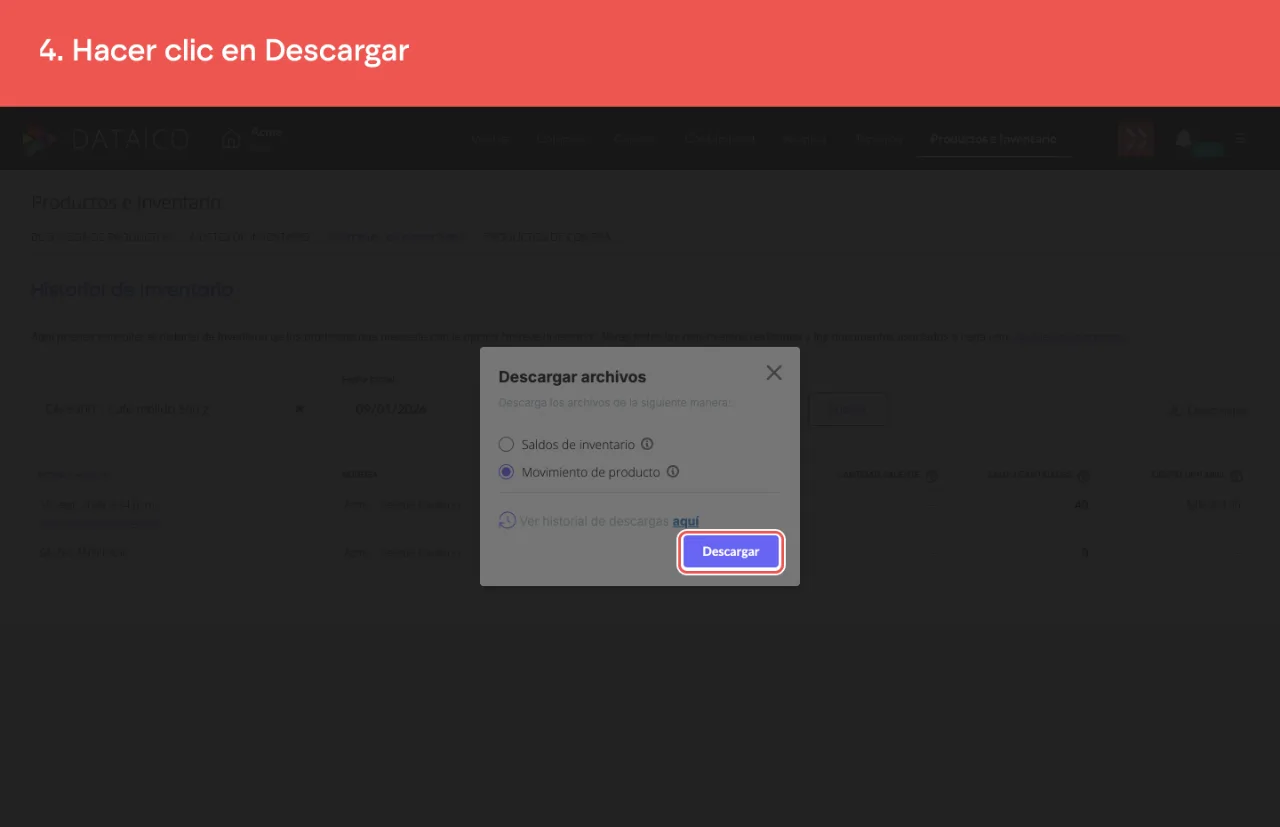Click the Dataico logo in header
The width and height of the screenshot is (1280, 827).
coord(106,139)
